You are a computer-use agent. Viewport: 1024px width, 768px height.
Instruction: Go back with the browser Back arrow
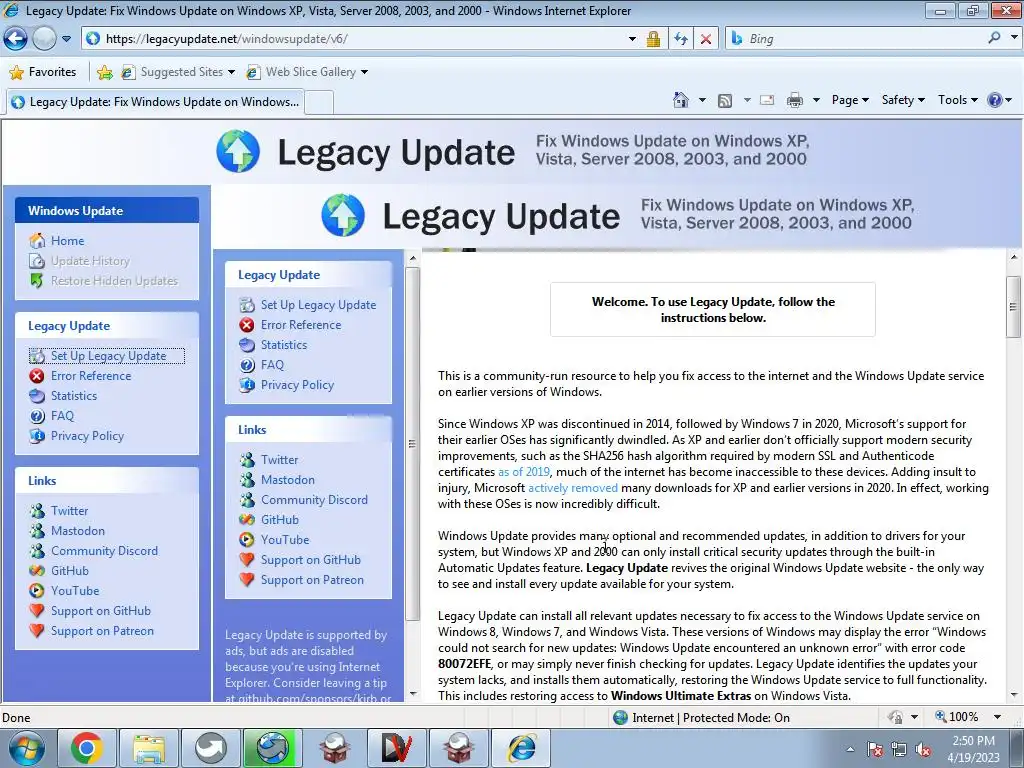pos(16,39)
